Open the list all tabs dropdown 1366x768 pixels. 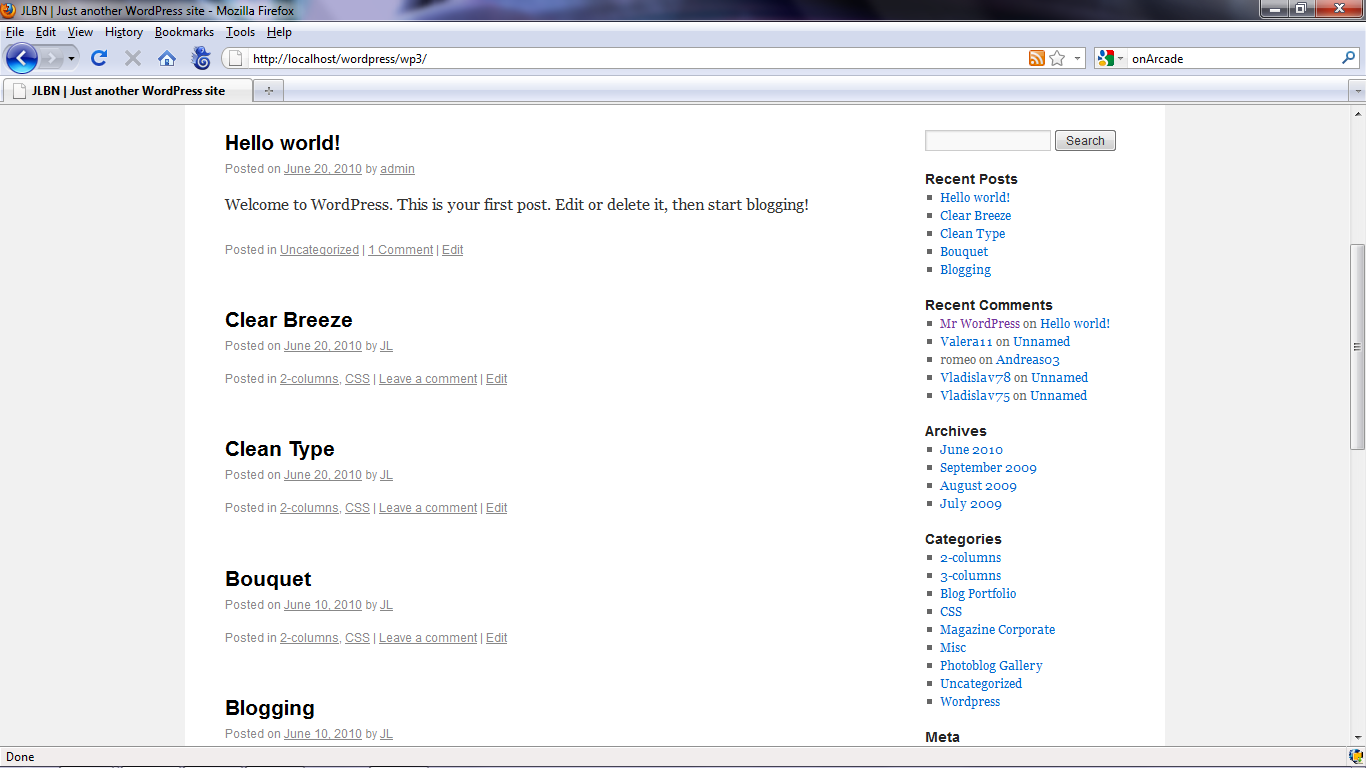point(1357,91)
